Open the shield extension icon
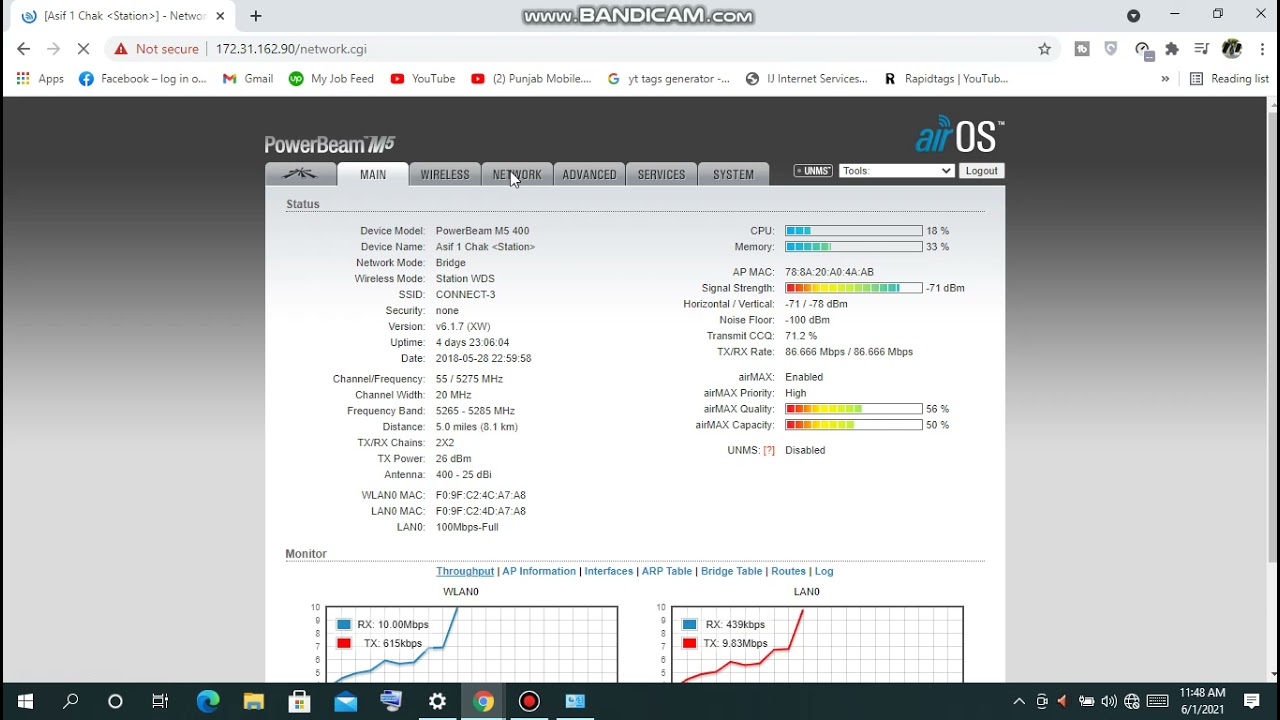 [1111, 49]
